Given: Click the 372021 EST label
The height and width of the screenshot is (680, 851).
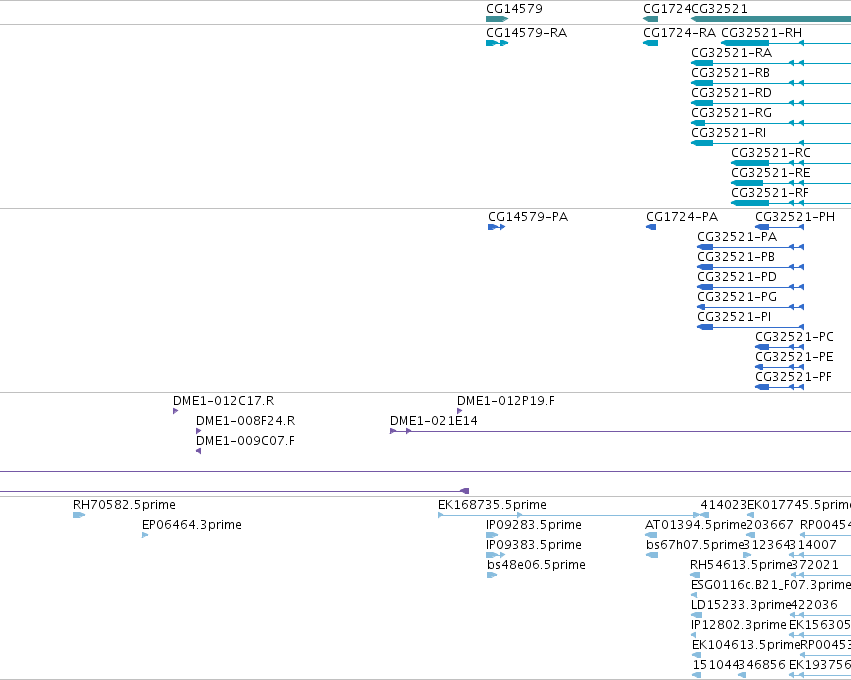Looking at the screenshot, I should click(815, 565).
